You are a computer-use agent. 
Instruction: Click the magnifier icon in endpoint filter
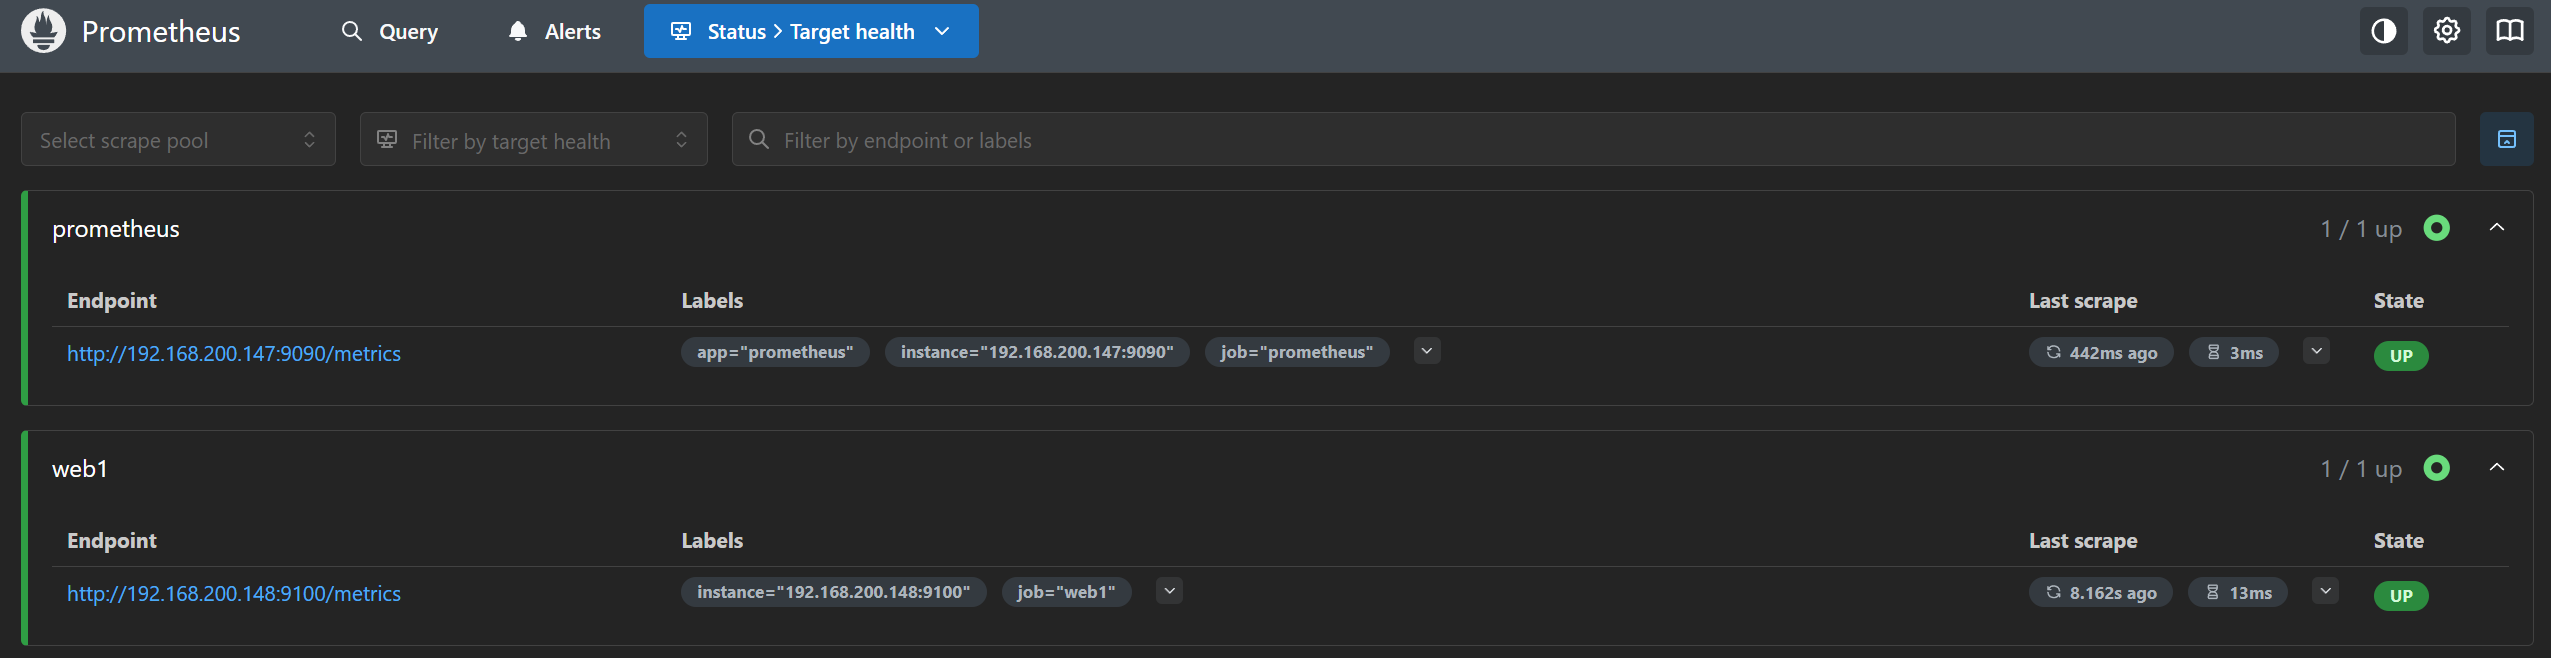click(x=759, y=139)
